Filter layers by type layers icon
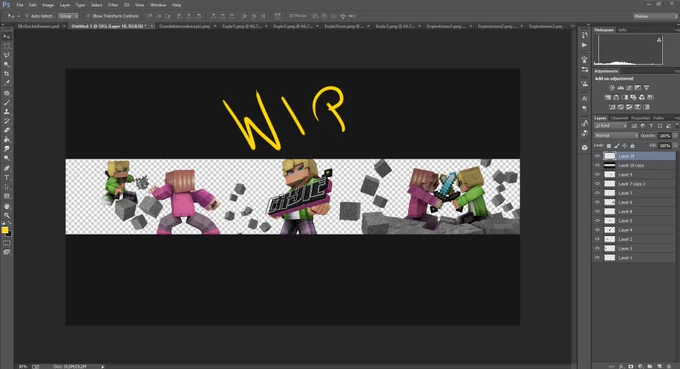 coord(651,126)
